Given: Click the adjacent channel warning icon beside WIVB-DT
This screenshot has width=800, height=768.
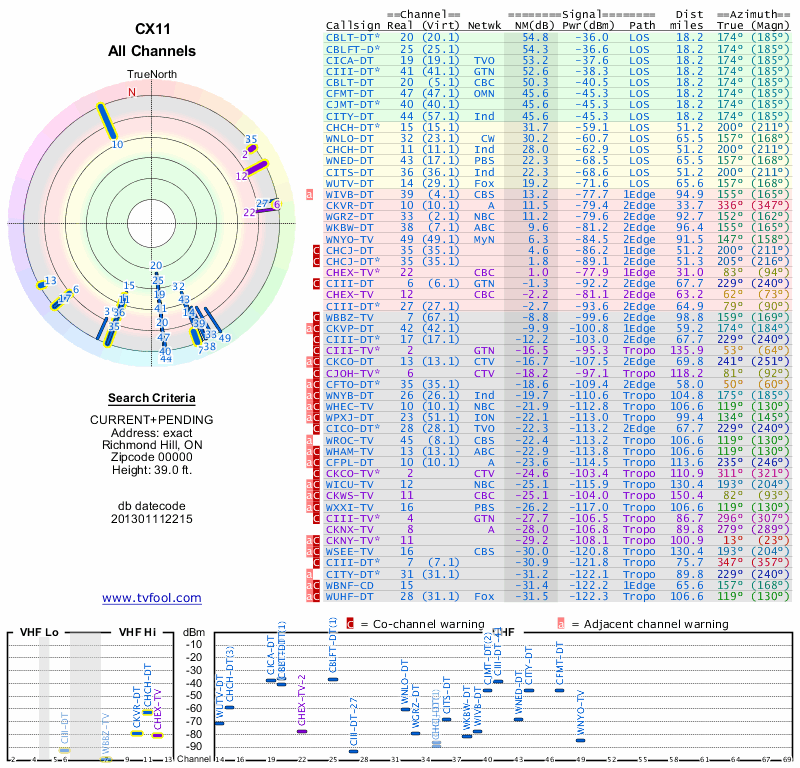Looking at the screenshot, I should (x=310, y=195).
